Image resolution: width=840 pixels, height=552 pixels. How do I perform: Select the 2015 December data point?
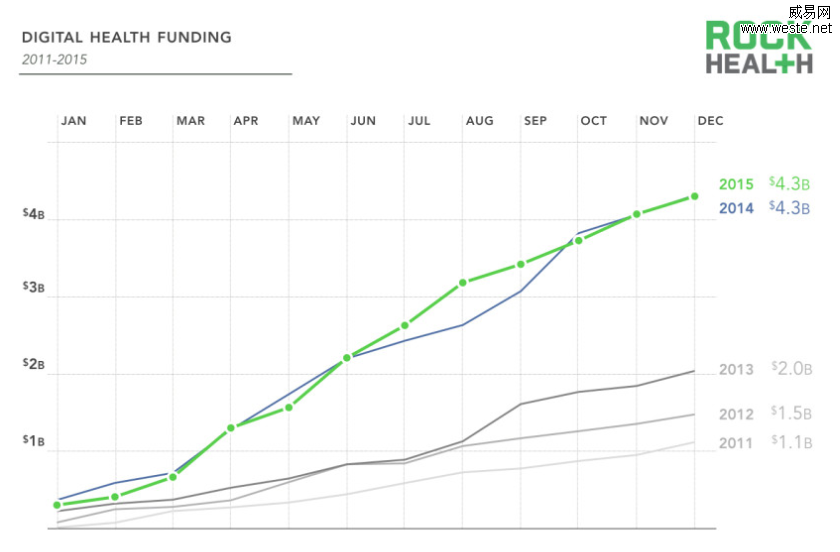[694, 196]
